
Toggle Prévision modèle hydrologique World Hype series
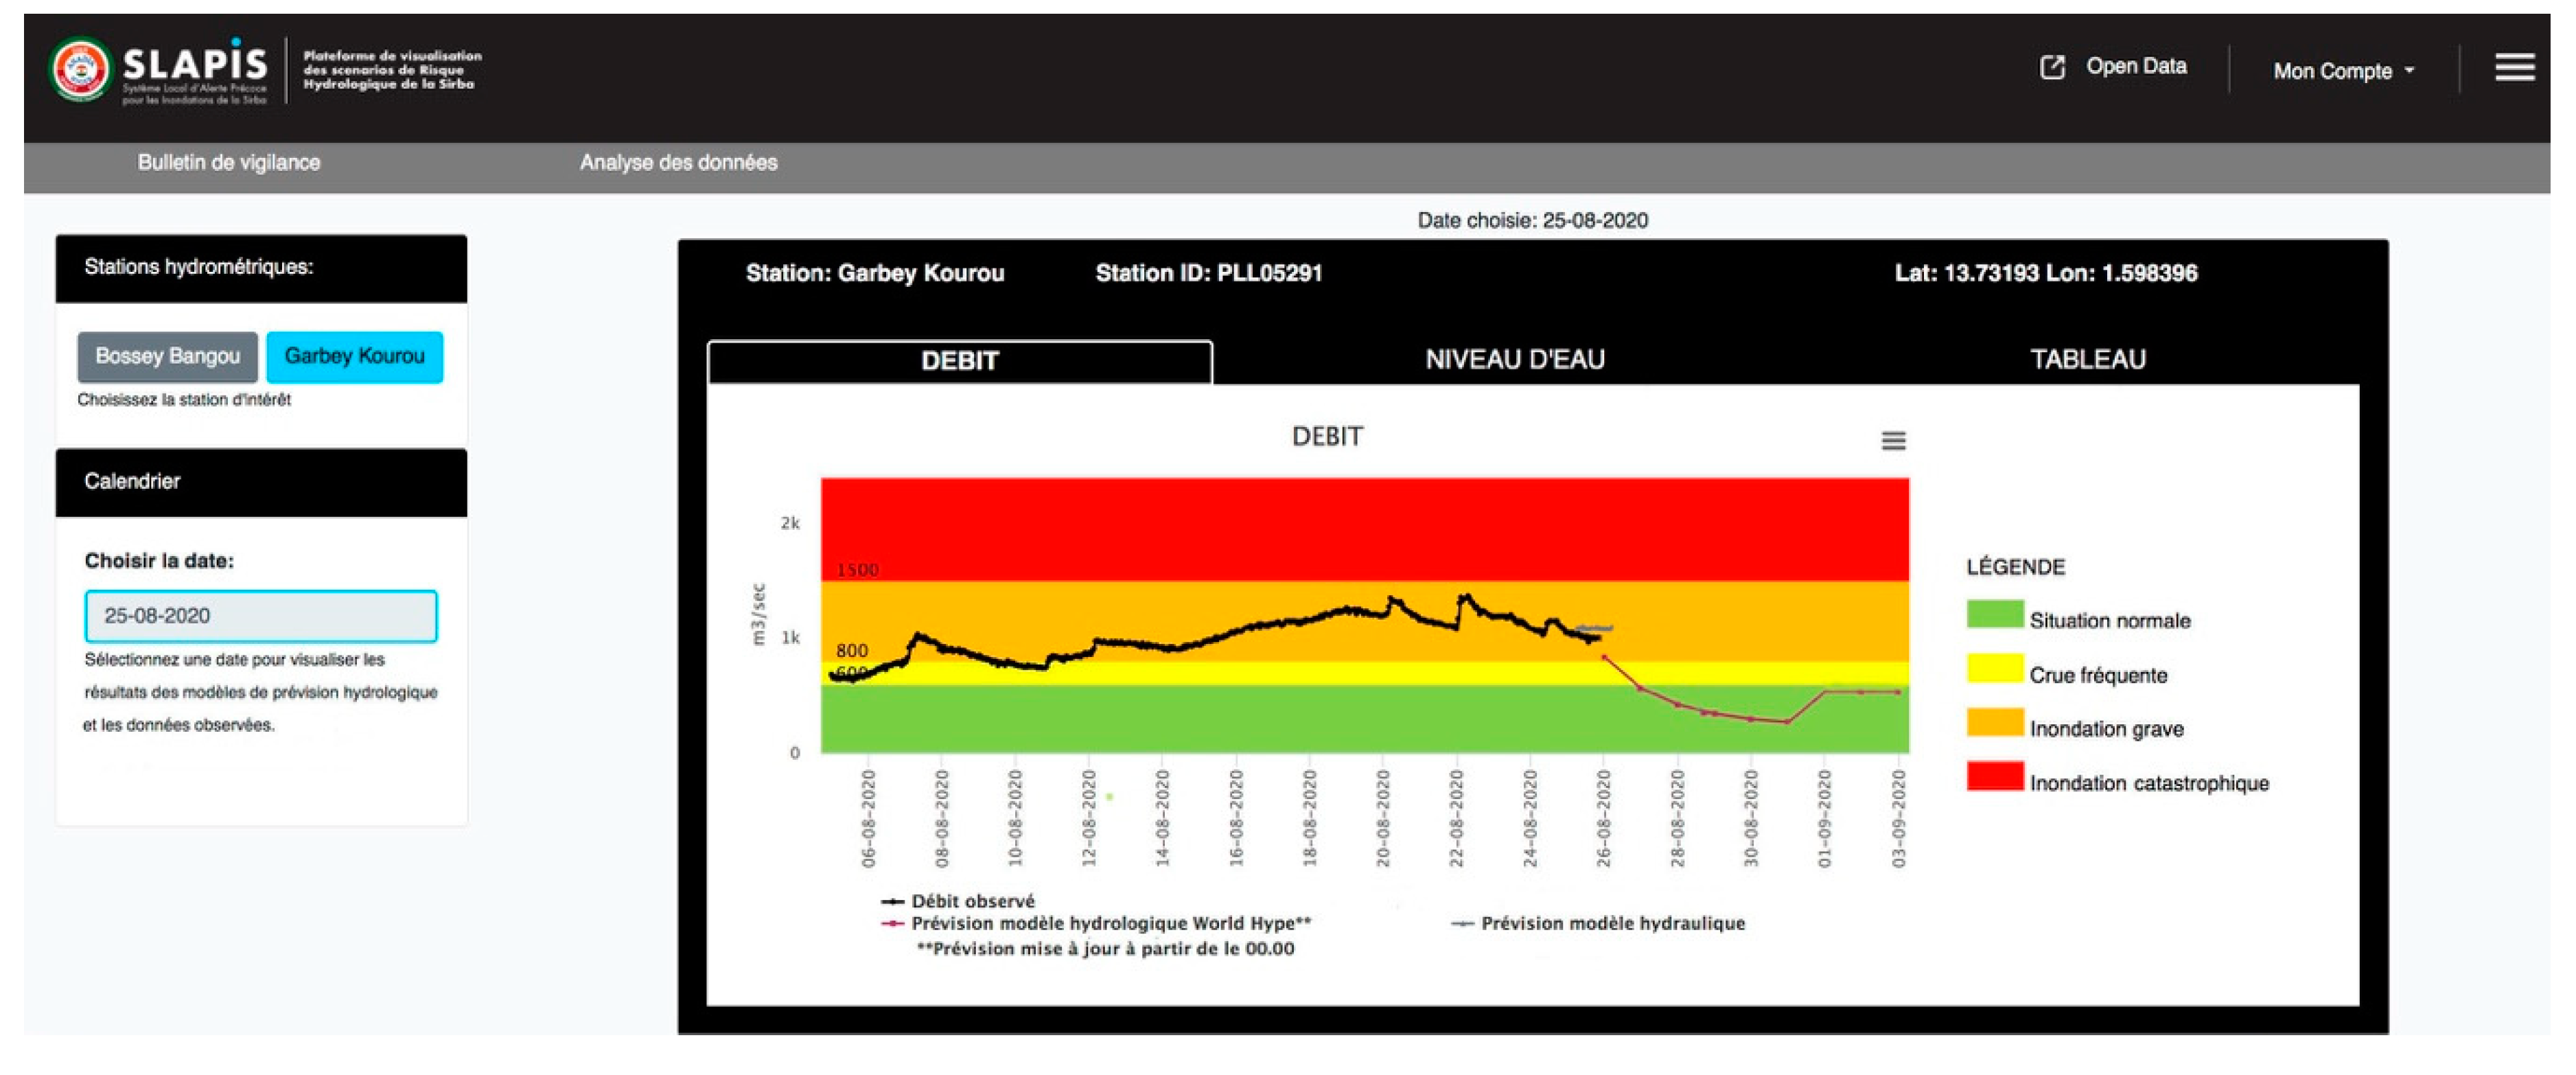click(1096, 923)
